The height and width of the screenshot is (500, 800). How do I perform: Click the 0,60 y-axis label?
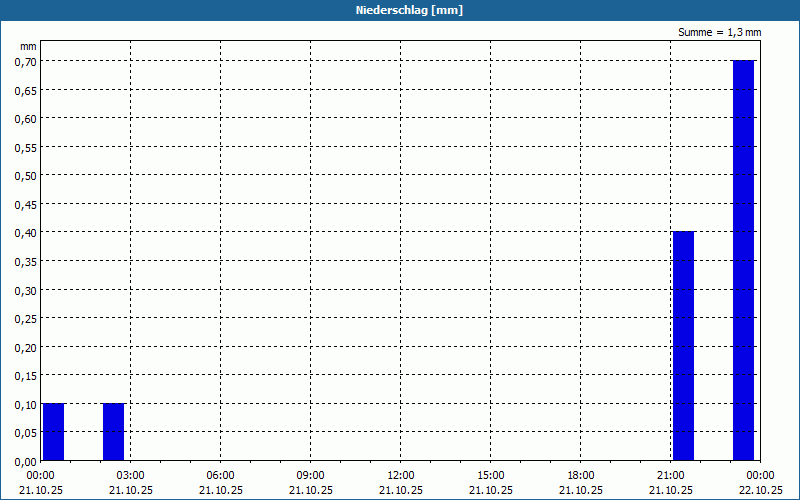pyautogui.click(x=26, y=118)
